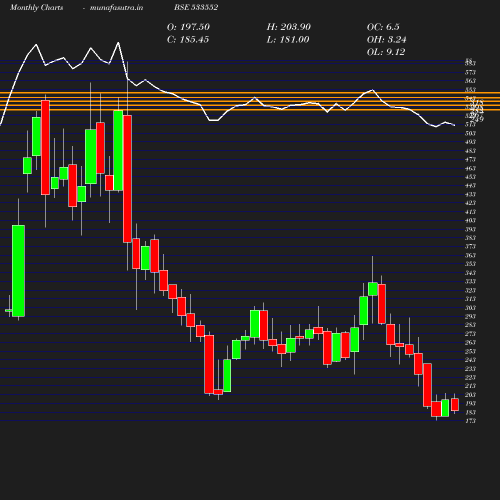Click the 443 price axis label
This screenshot has width=500, height=500.
(x=470, y=186)
